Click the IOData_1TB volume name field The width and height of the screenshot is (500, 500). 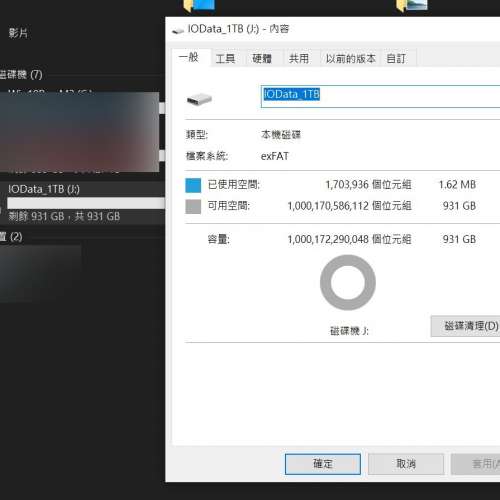[x=380, y=96]
